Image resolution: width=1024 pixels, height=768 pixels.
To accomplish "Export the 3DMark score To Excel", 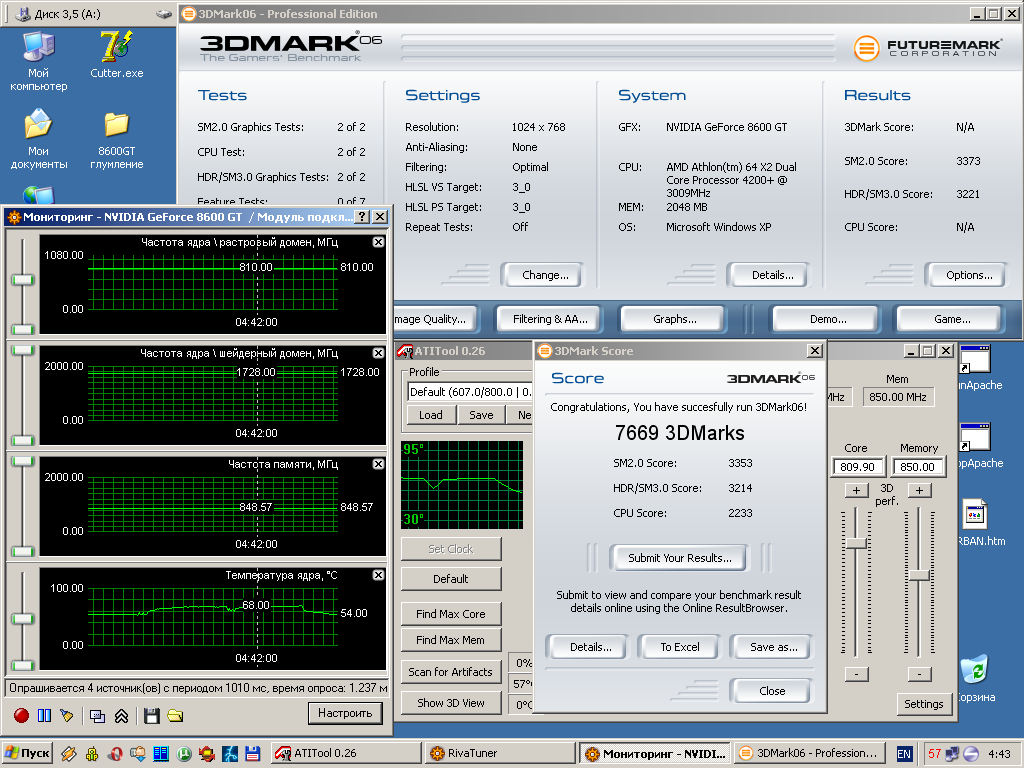I will (680, 647).
